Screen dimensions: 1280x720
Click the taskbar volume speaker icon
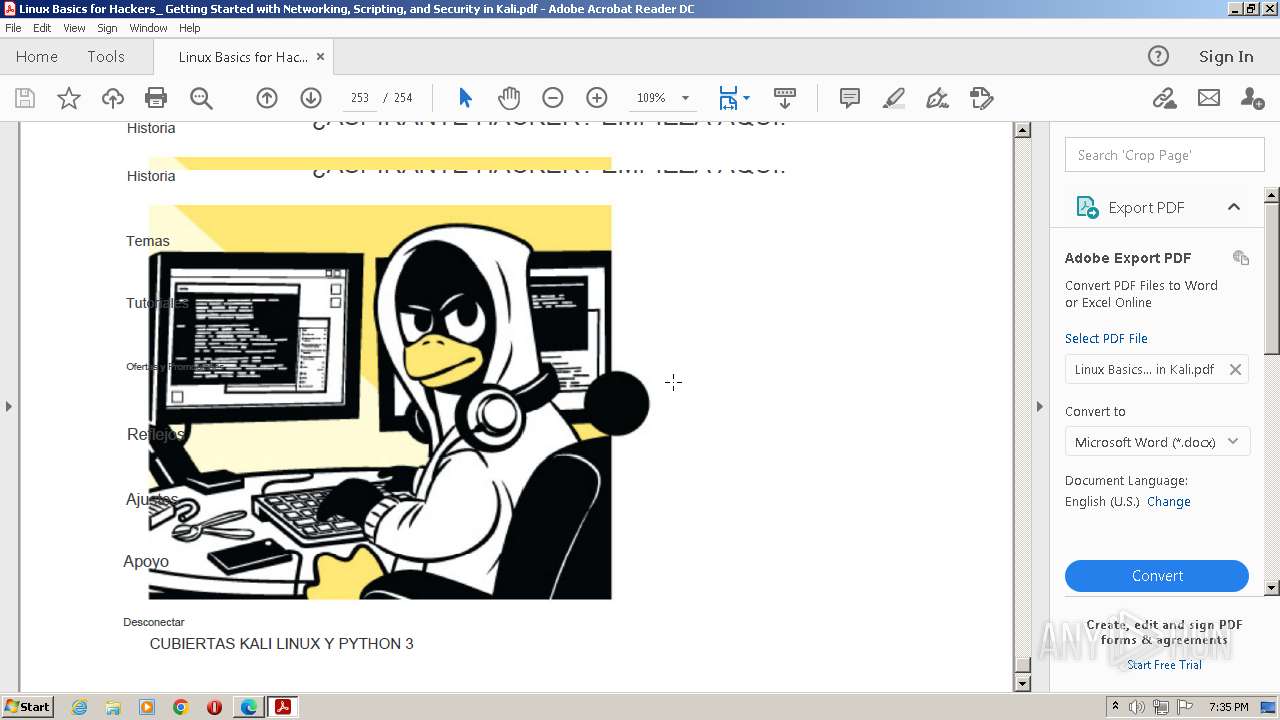[x=1137, y=707]
